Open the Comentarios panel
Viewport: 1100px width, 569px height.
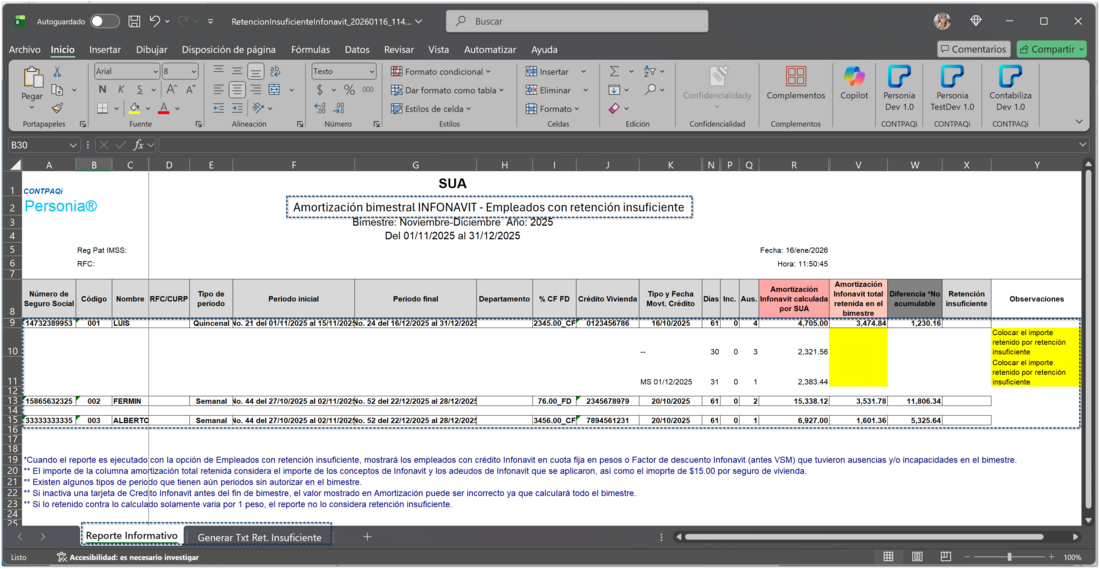973,49
